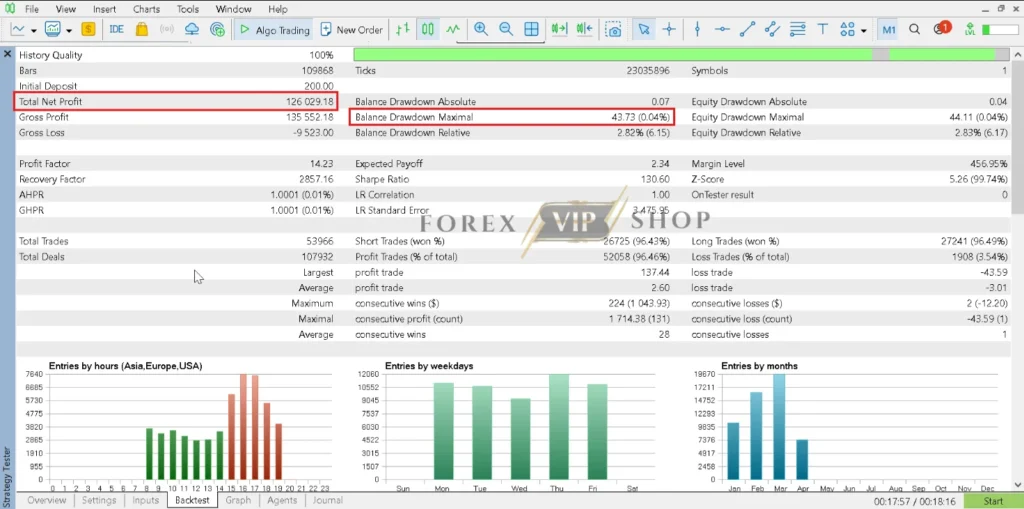
Task: Open the Window menu
Action: click(233, 9)
